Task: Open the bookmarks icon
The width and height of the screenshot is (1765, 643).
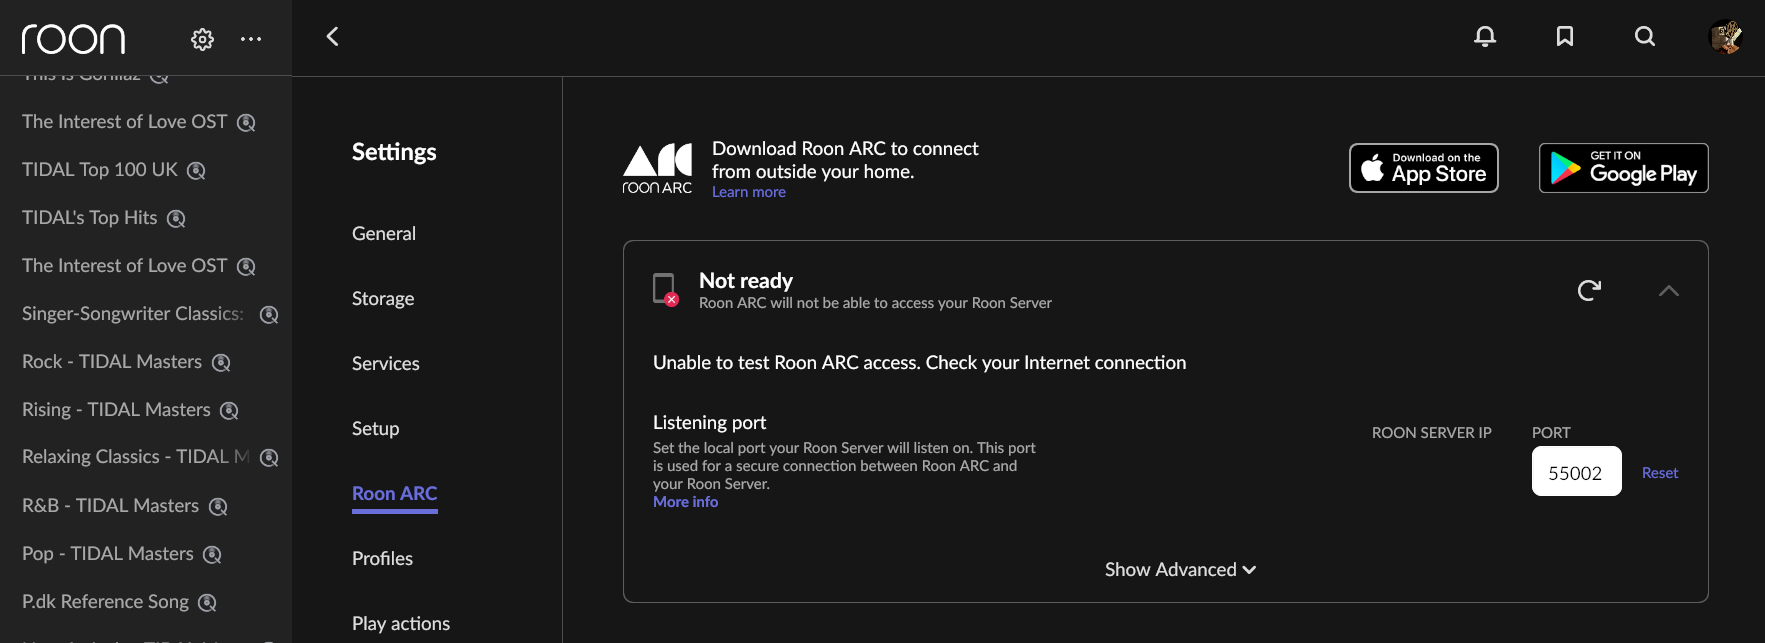Action: coord(1565,37)
